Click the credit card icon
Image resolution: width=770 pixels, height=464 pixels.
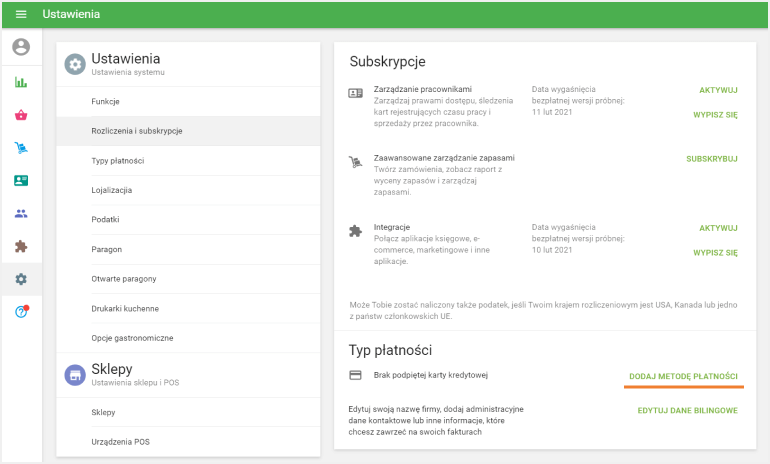(x=355, y=375)
